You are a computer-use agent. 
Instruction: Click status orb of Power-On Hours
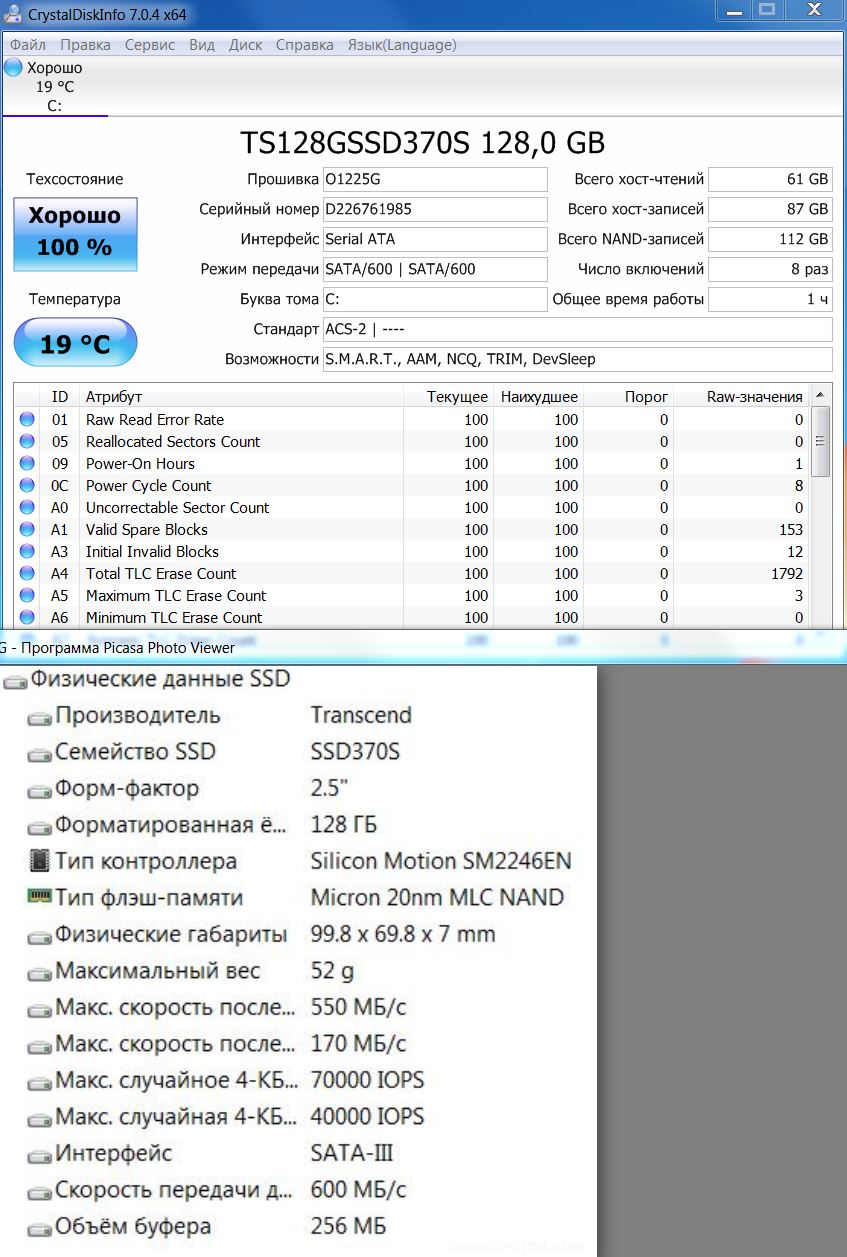click(x=26, y=464)
